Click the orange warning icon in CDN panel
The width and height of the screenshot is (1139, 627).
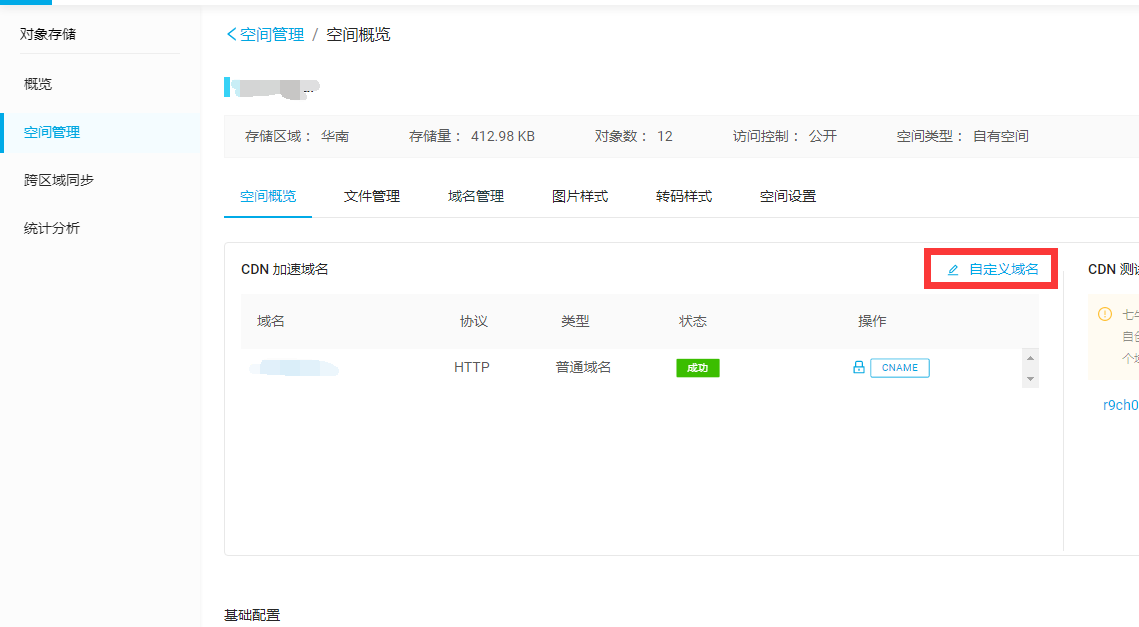click(1104, 314)
